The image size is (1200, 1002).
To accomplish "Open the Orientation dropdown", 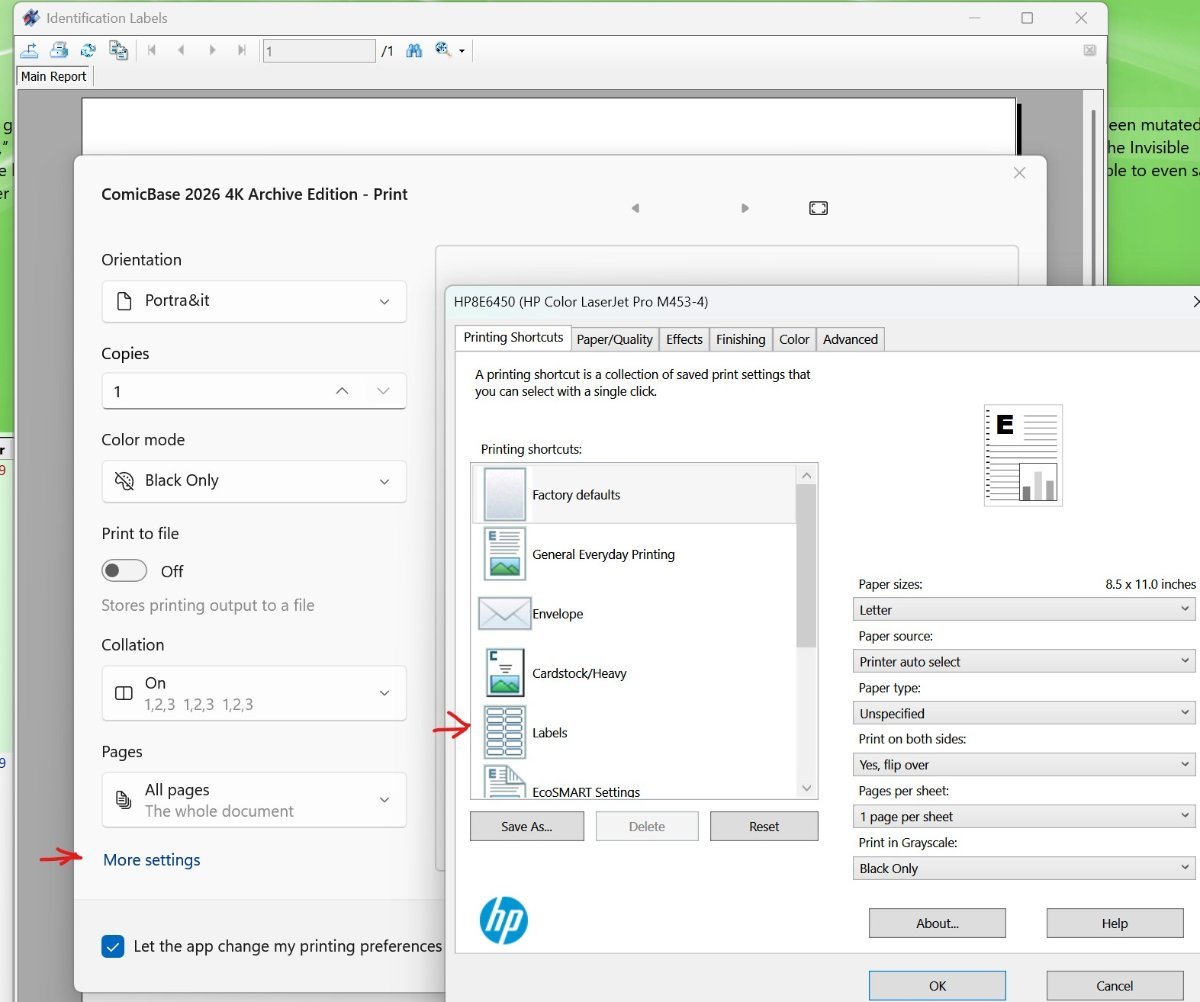I will (x=254, y=301).
